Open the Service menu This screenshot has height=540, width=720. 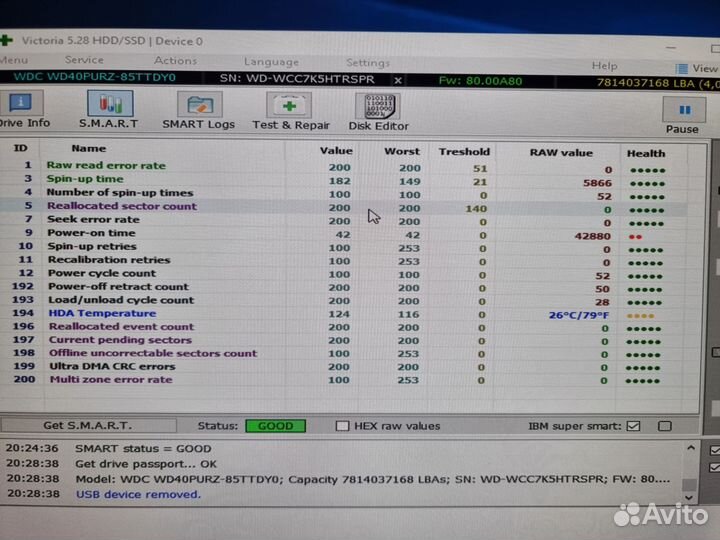click(x=84, y=60)
